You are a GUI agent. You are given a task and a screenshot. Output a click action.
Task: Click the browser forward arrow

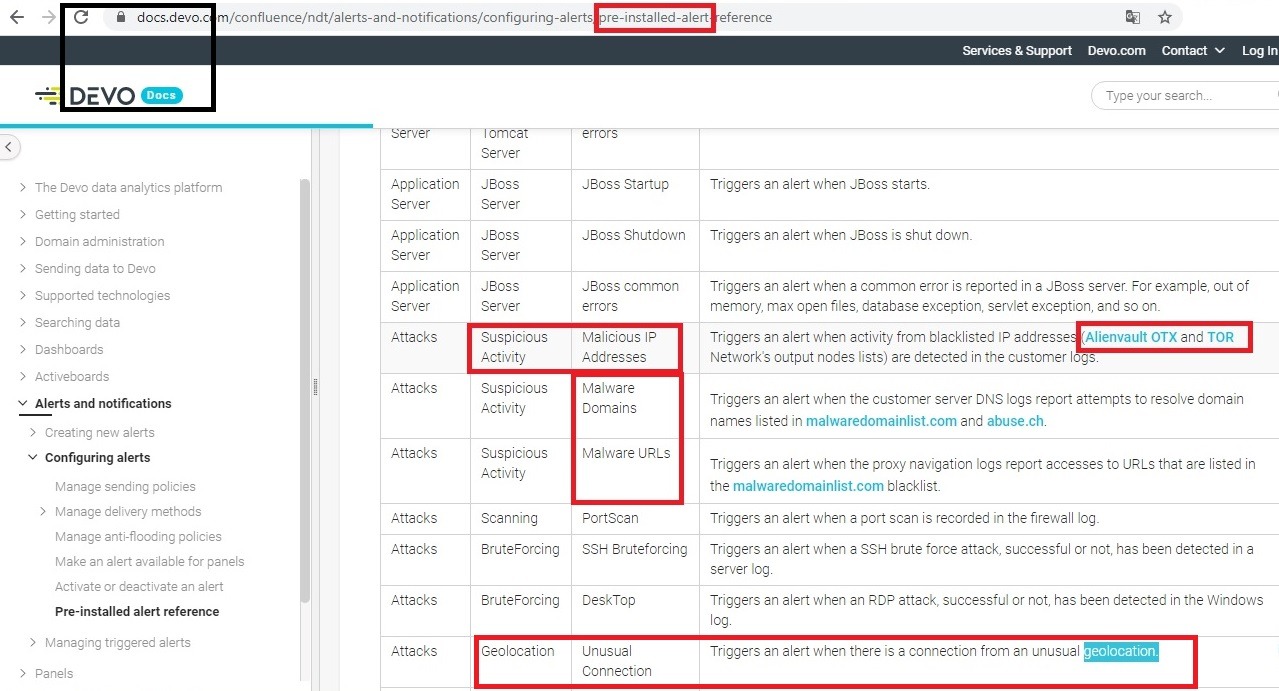tap(48, 17)
